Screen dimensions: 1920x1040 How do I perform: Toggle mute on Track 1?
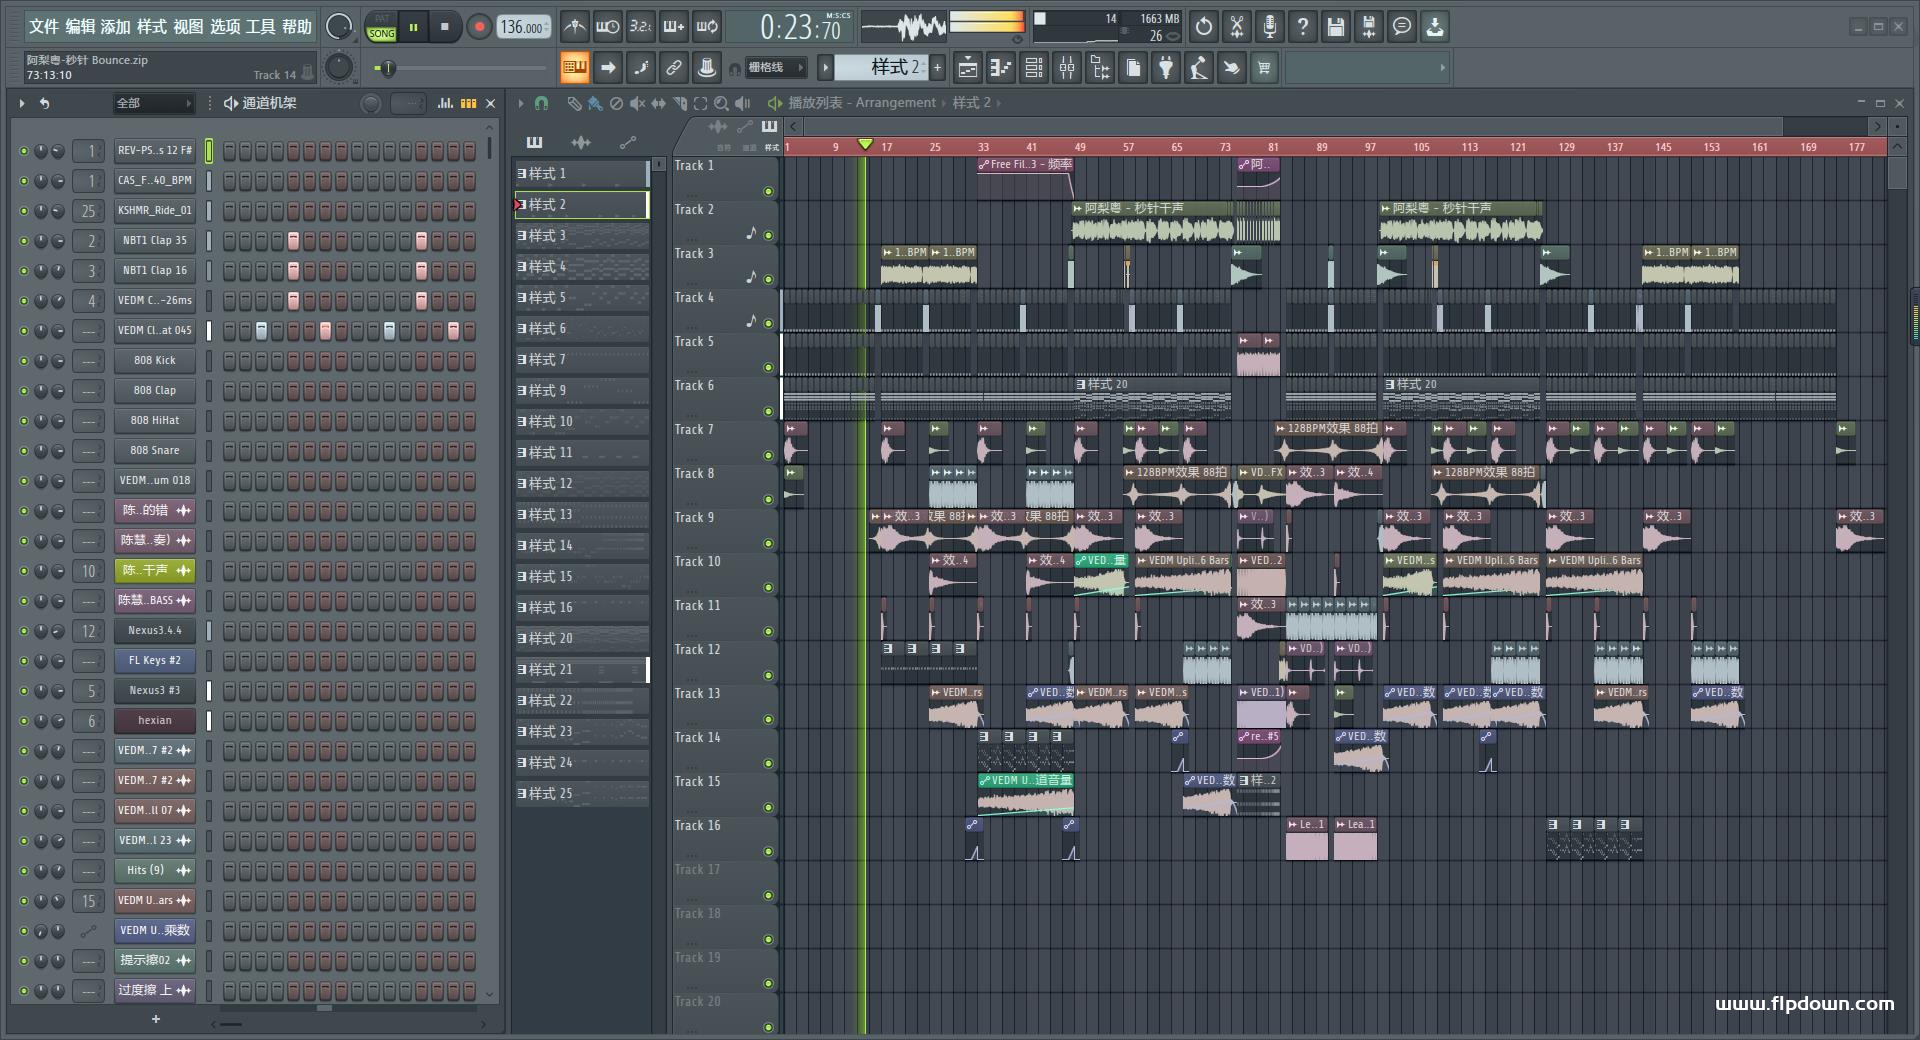tap(768, 191)
